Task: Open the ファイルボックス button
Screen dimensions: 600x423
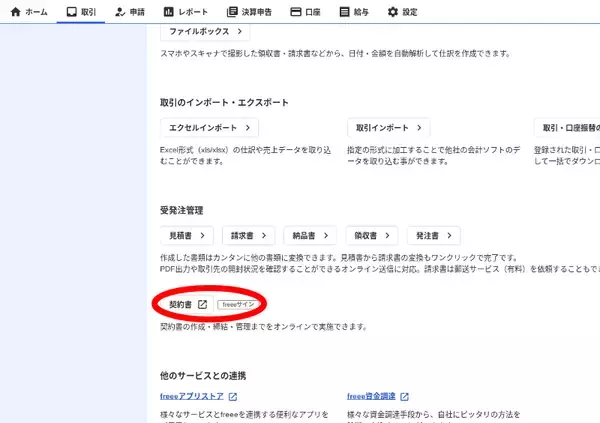Action: [x=205, y=32]
